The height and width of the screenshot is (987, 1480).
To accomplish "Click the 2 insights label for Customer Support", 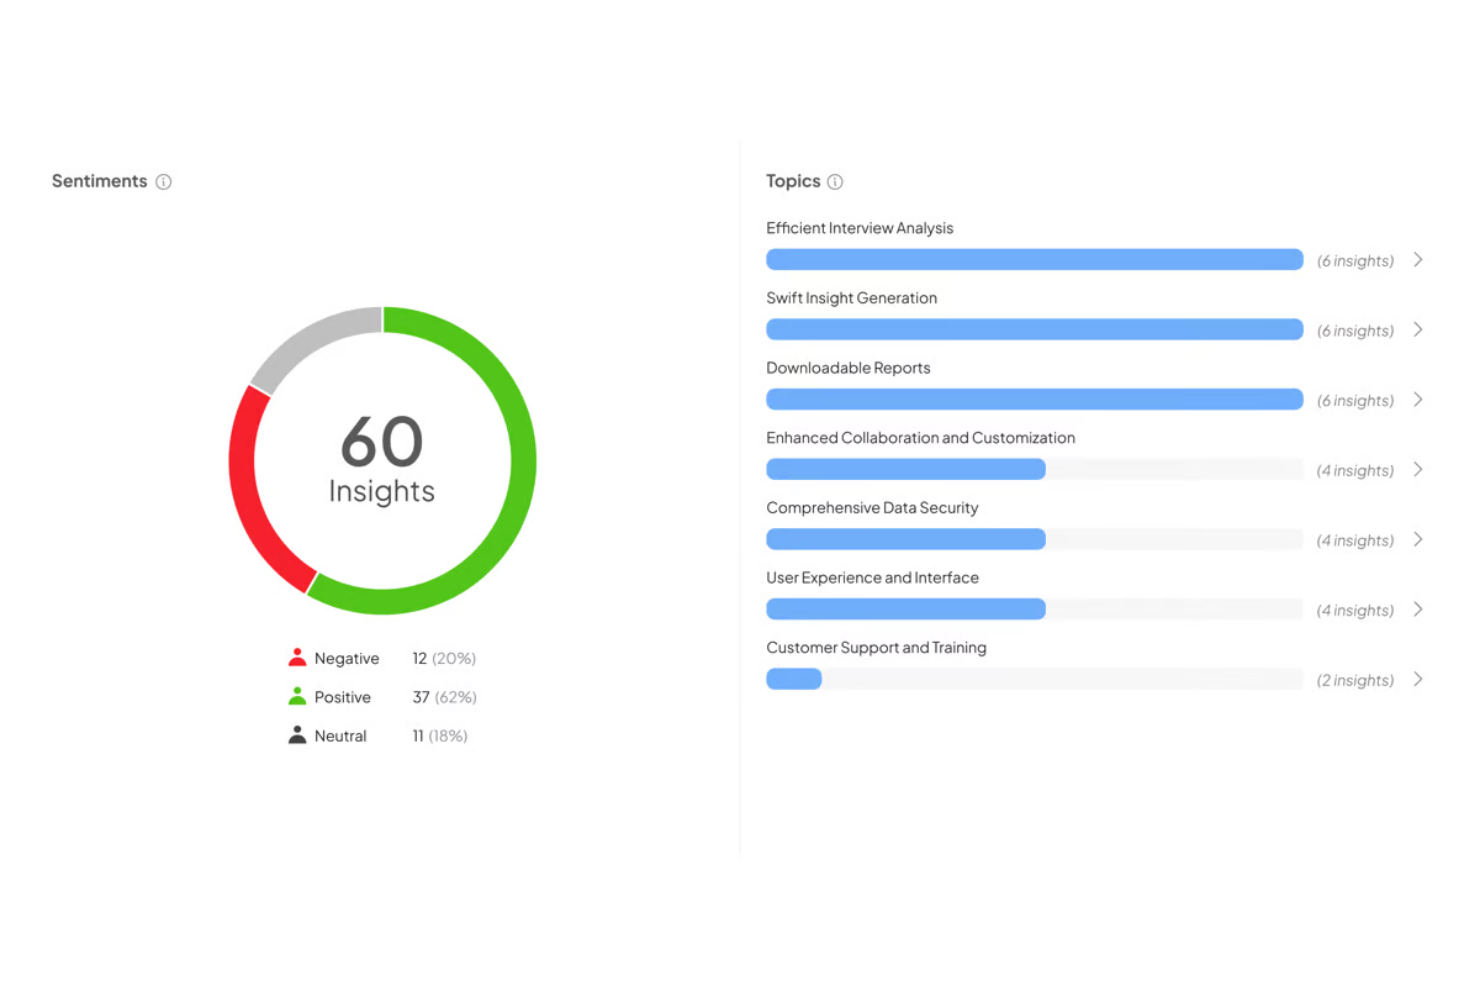I will 1355,679.
